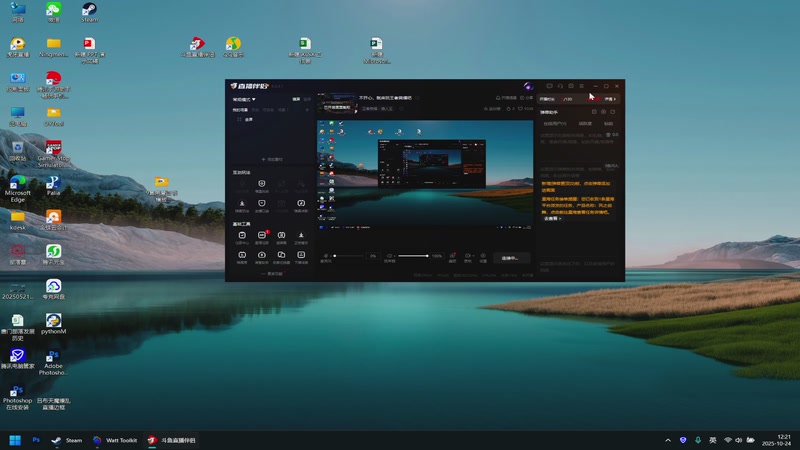Click the live preview screen

[x=425, y=175]
